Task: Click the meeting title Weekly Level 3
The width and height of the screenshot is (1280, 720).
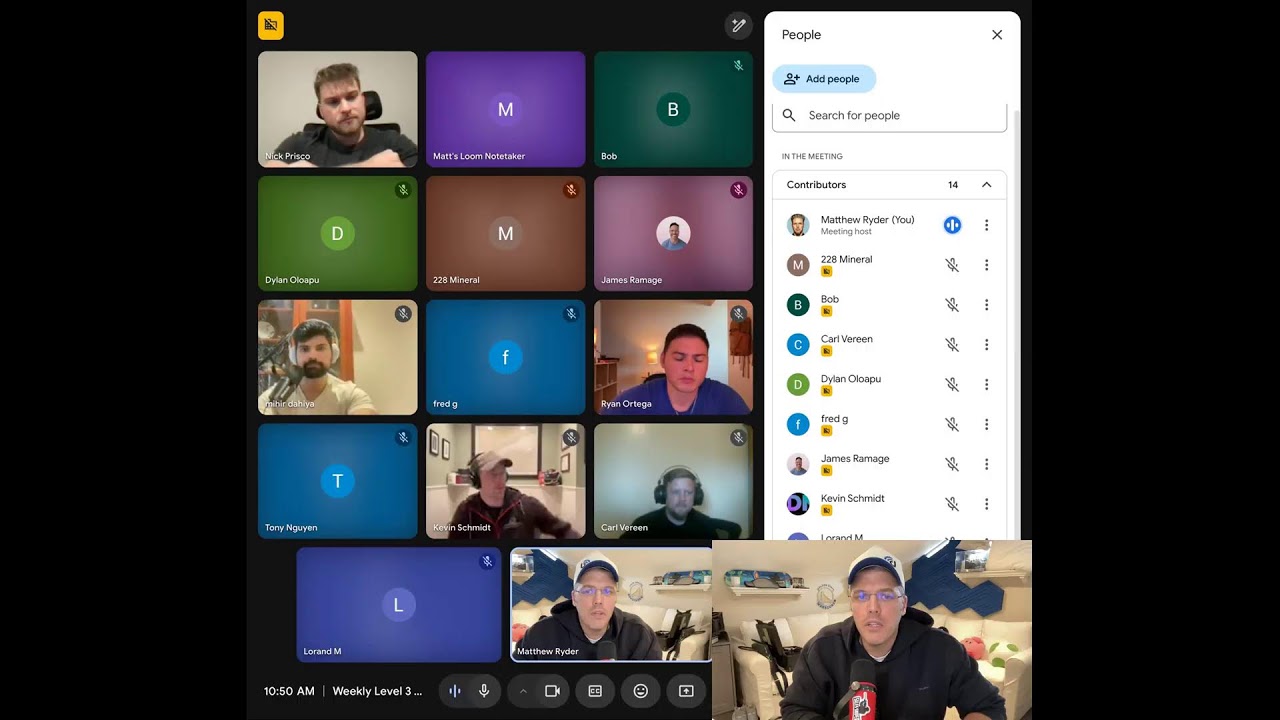Action: (377, 691)
